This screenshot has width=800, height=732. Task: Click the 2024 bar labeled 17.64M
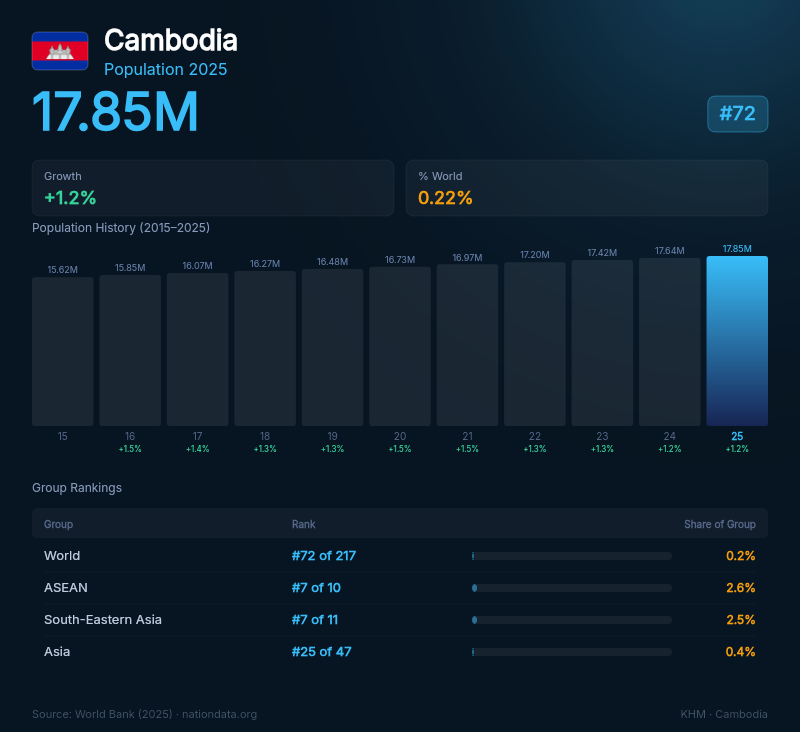[x=669, y=342]
